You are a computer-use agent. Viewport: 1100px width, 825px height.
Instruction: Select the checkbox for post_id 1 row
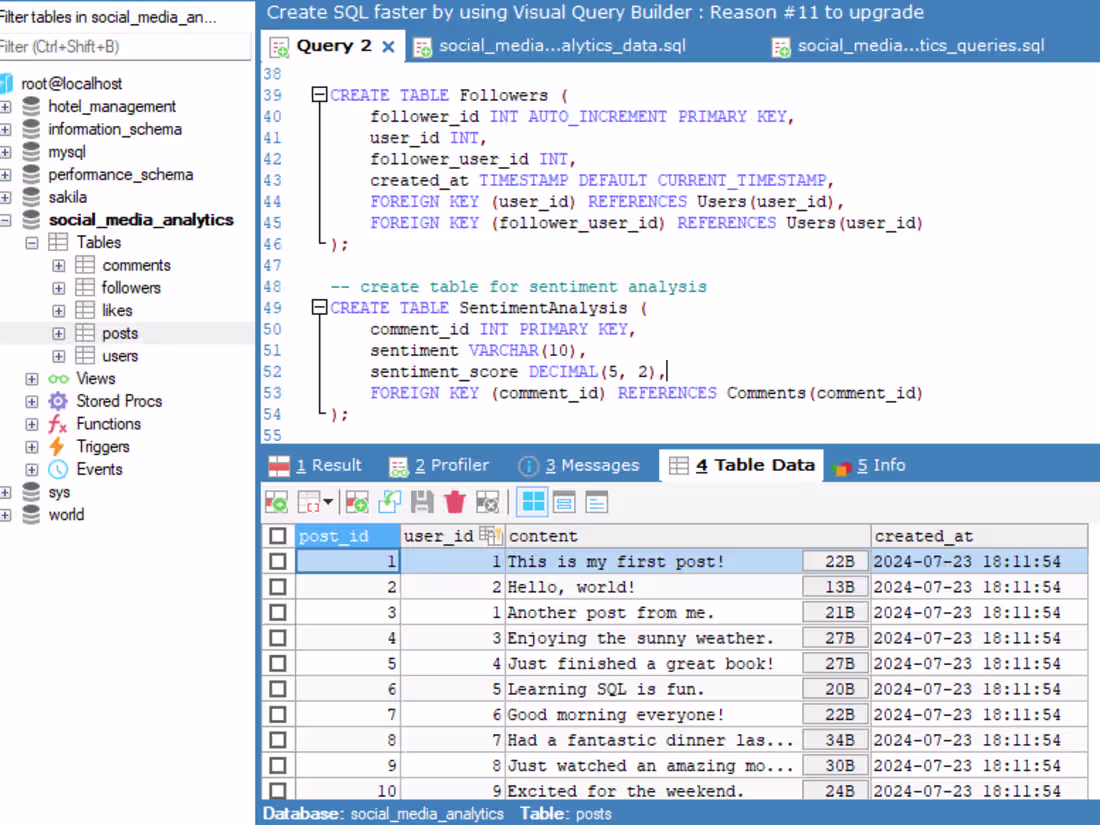[277, 561]
